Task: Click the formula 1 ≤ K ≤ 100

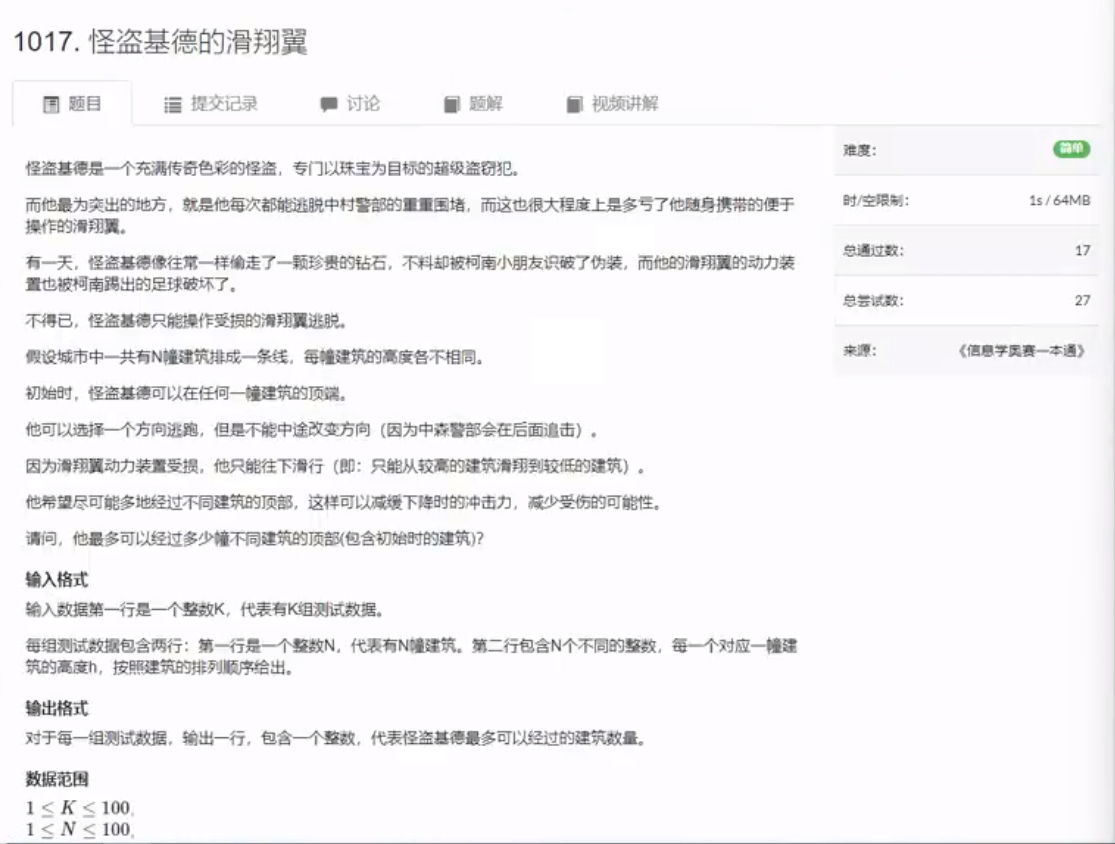Action: click(x=80, y=808)
